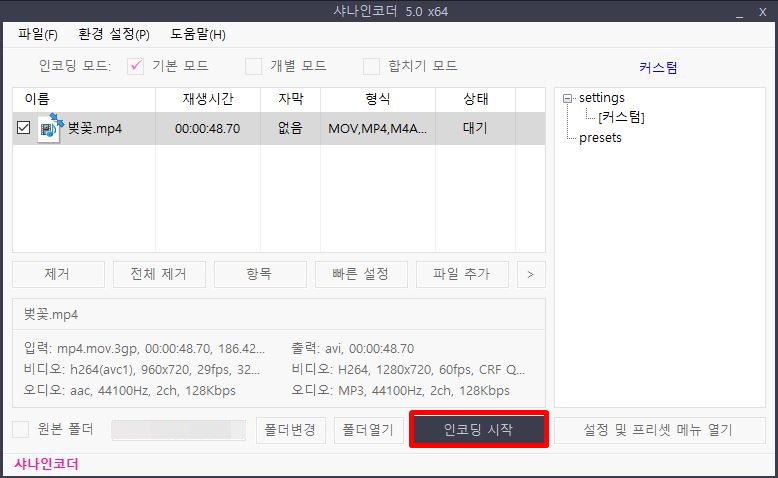Click the 폴더변경 button
This screenshot has width=778, height=478.
(291, 430)
